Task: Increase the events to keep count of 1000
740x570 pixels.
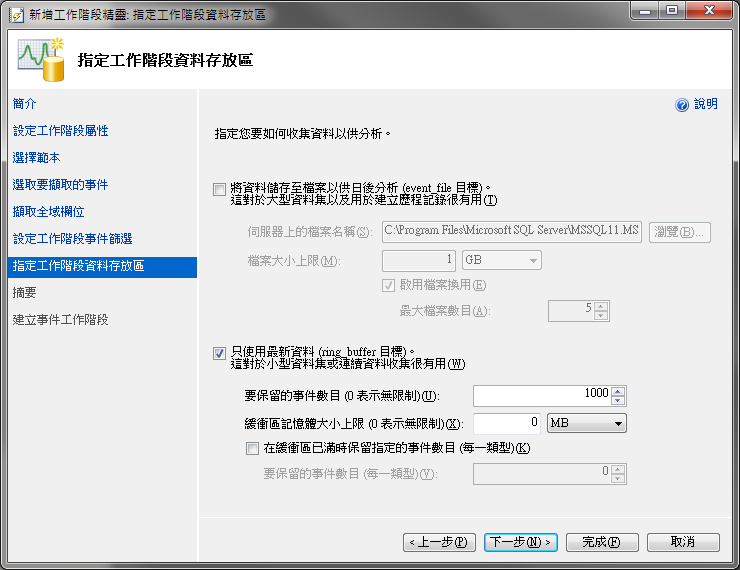Action: (x=618, y=391)
